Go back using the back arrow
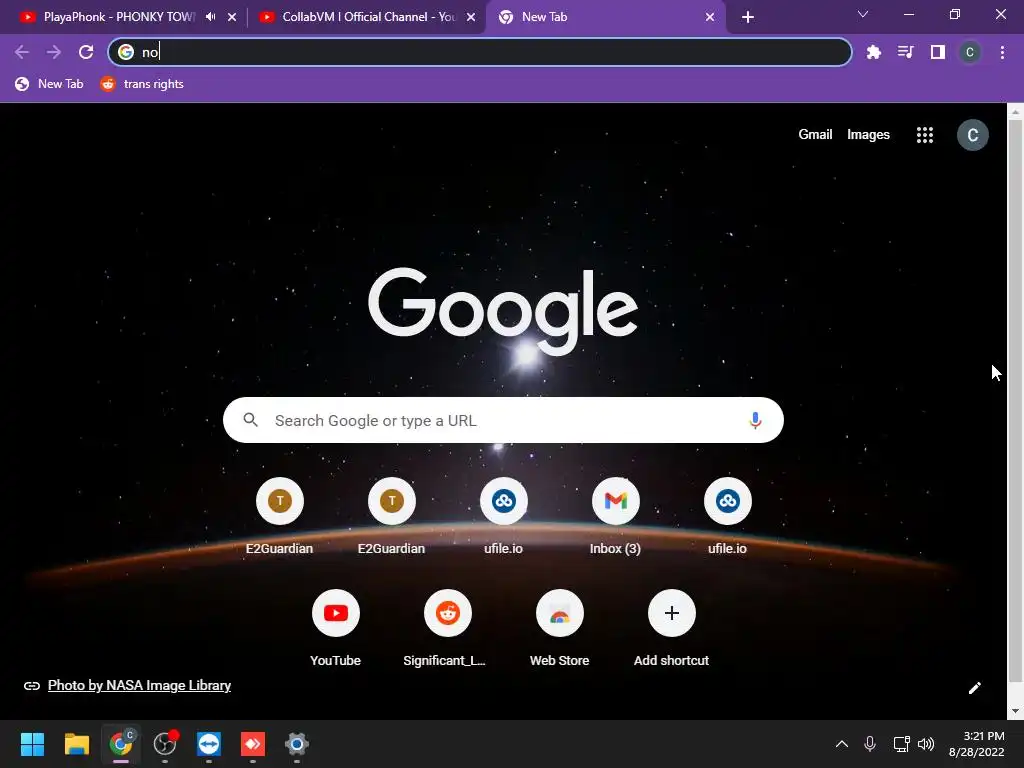 pyautogui.click(x=22, y=52)
